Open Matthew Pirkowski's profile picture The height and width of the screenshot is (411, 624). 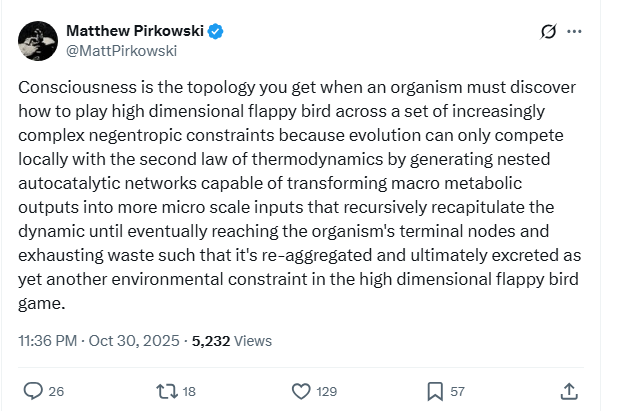coord(36,41)
